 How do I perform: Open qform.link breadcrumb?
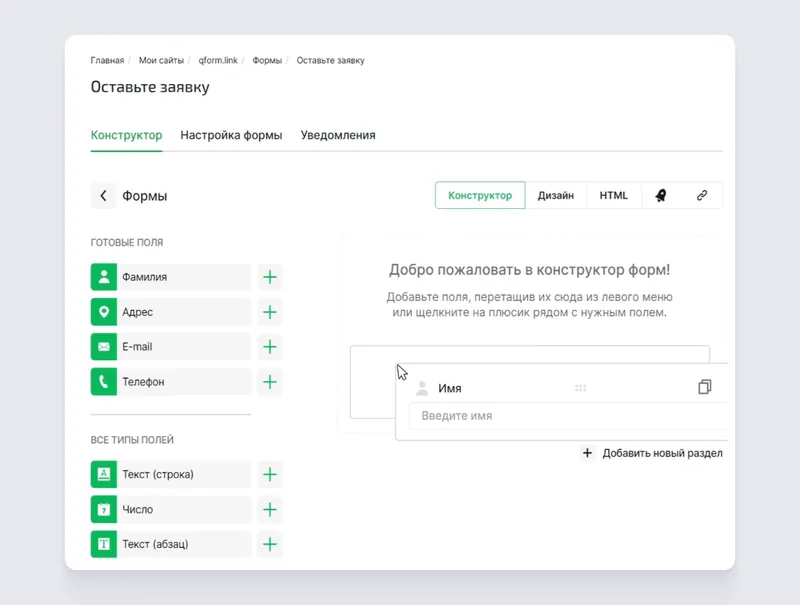(218, 60)
